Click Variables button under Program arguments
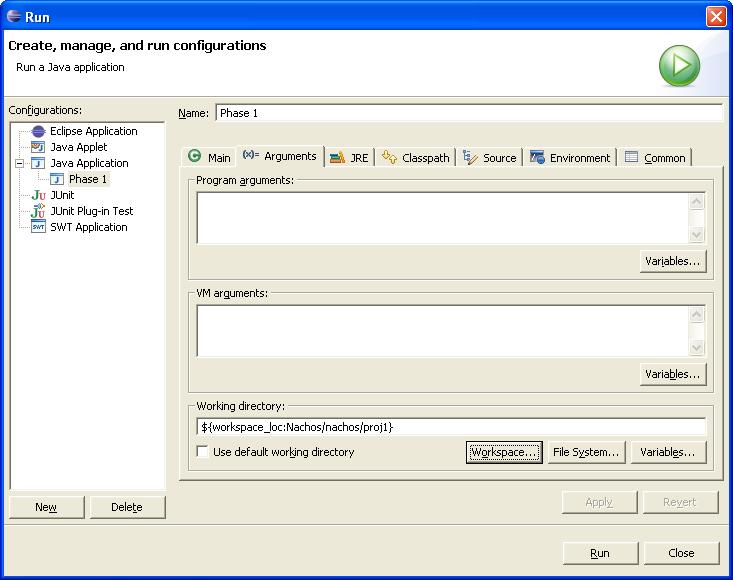 tap(673, 261)
